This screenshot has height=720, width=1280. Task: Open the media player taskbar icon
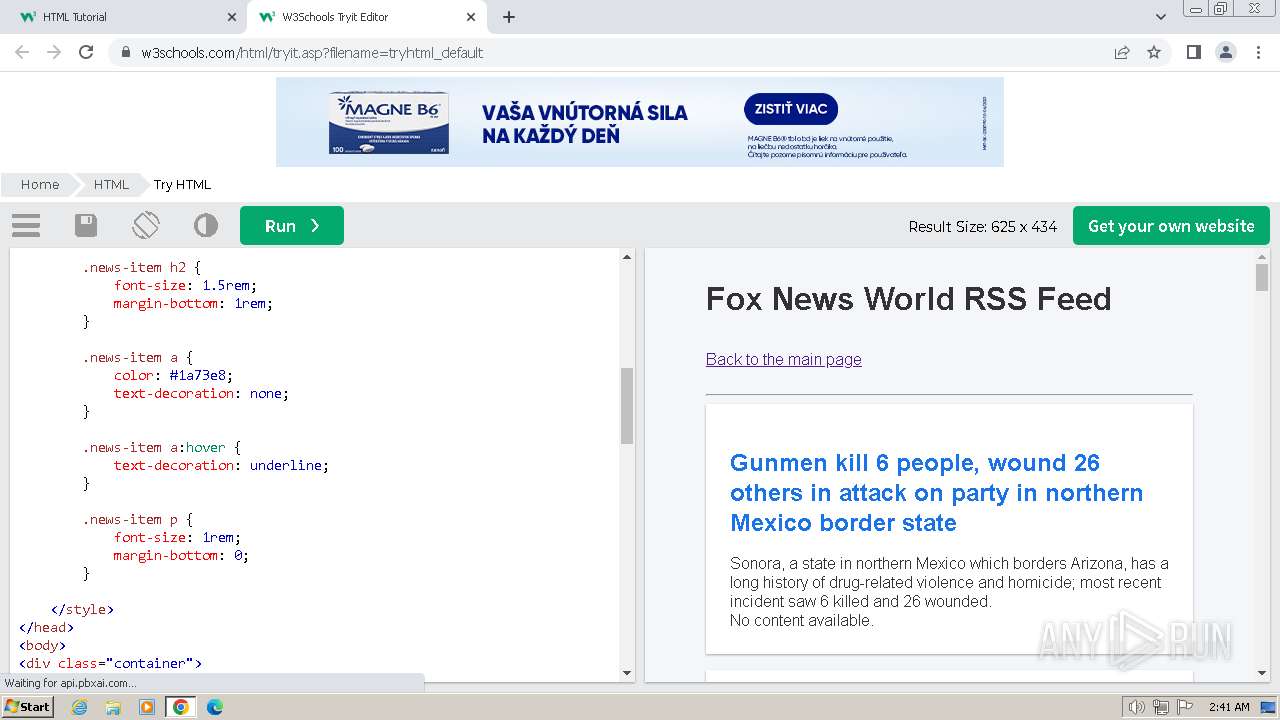(x=147, y=707)
